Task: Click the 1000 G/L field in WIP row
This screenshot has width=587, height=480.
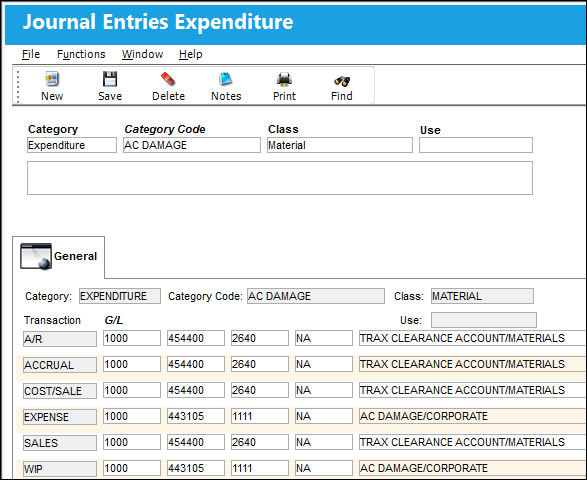Action: (x=132, y=468)
